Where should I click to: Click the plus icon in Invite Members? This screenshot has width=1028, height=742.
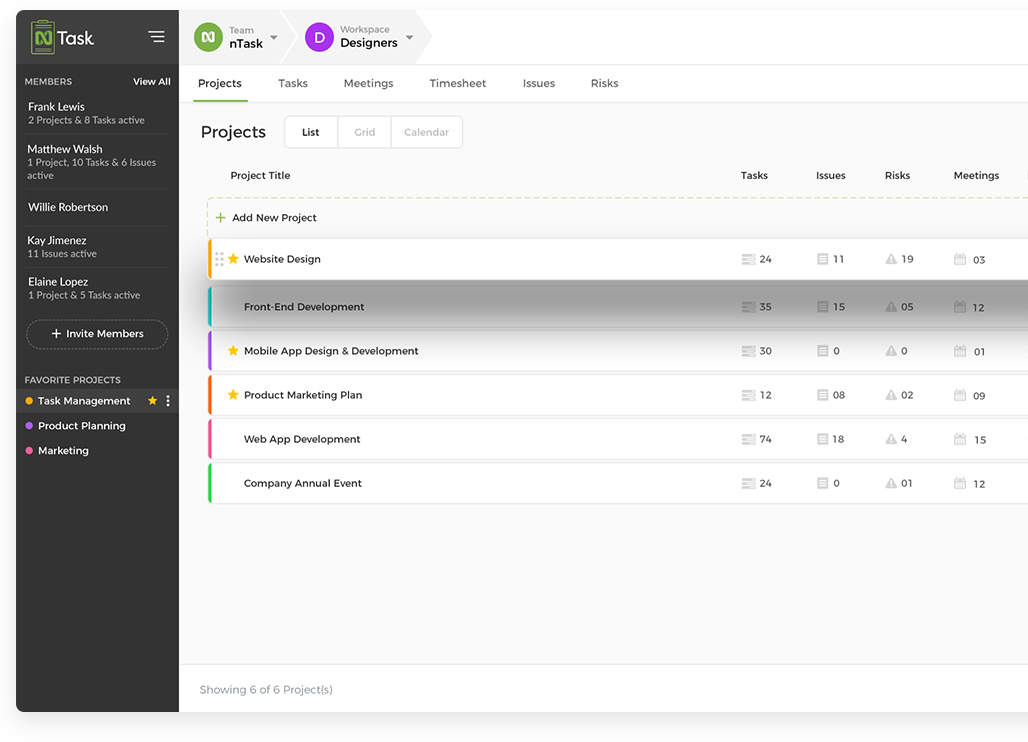pyautogui.click(x=56, y=334)
